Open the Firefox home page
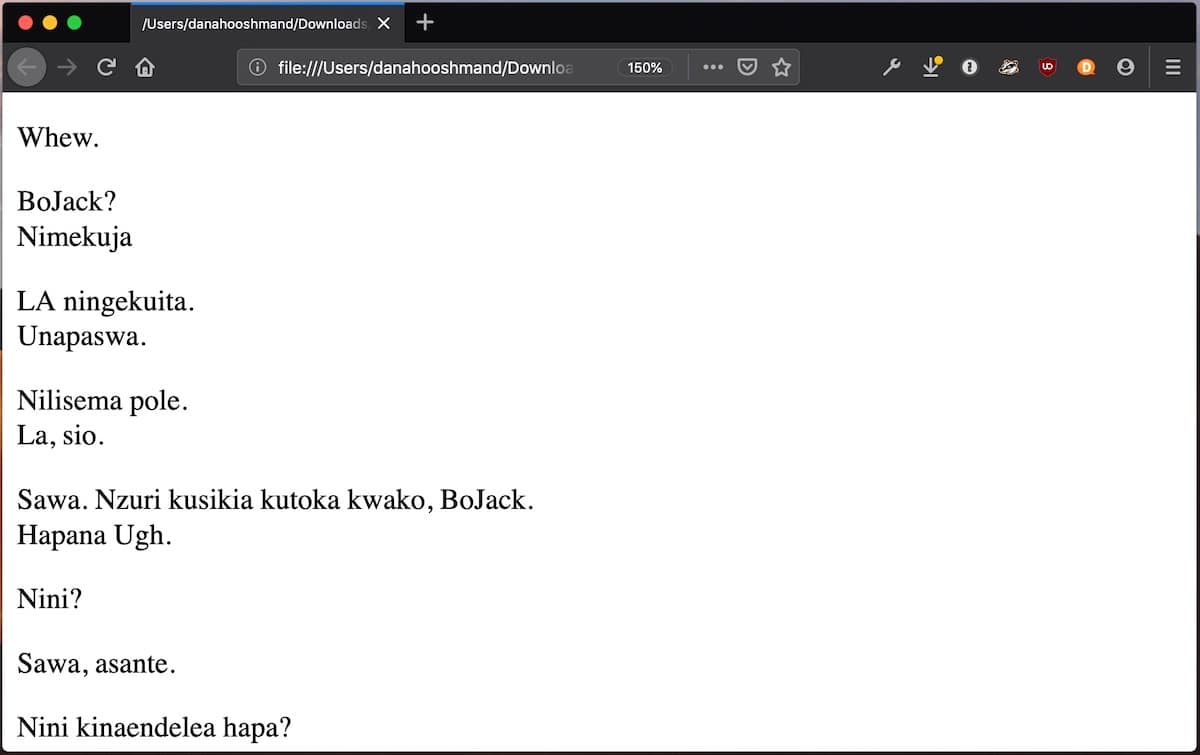 pos(145,67)
